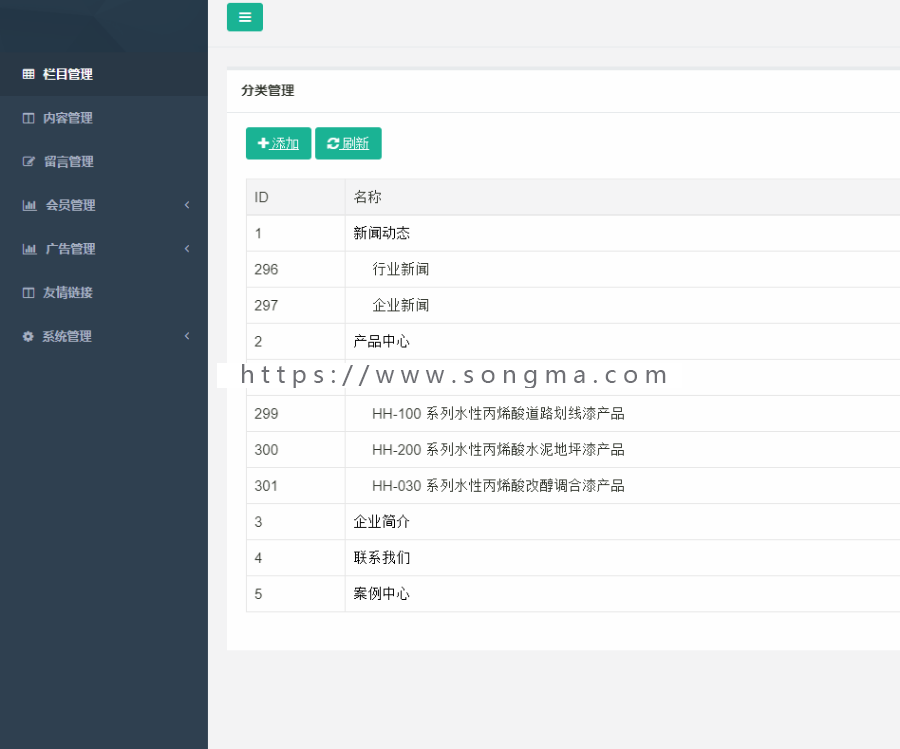Expand the 会员管理 submenu chevron
The height and width of the screenshot is (749, 900).
pyautogui.click(x=187, y=205)
